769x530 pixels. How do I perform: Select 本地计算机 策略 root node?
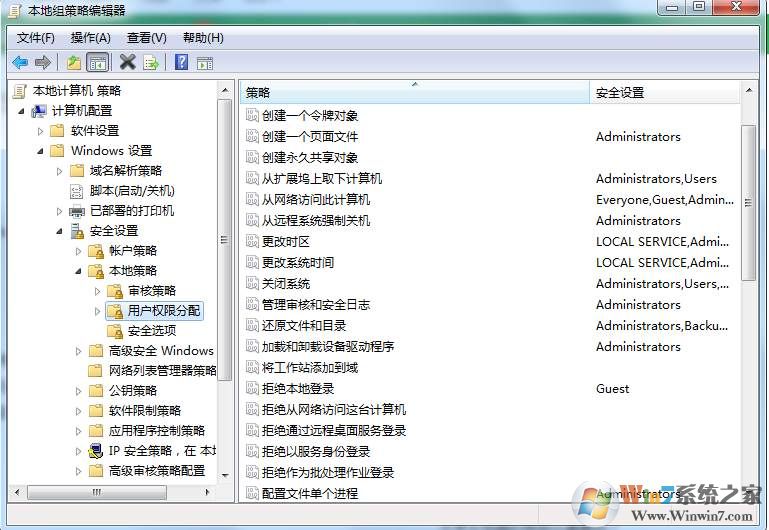click(x=77, y=91)
